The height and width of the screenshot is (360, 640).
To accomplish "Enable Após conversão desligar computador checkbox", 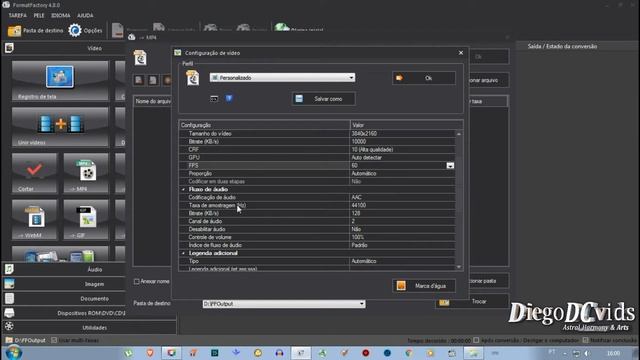I will point(476,340).
